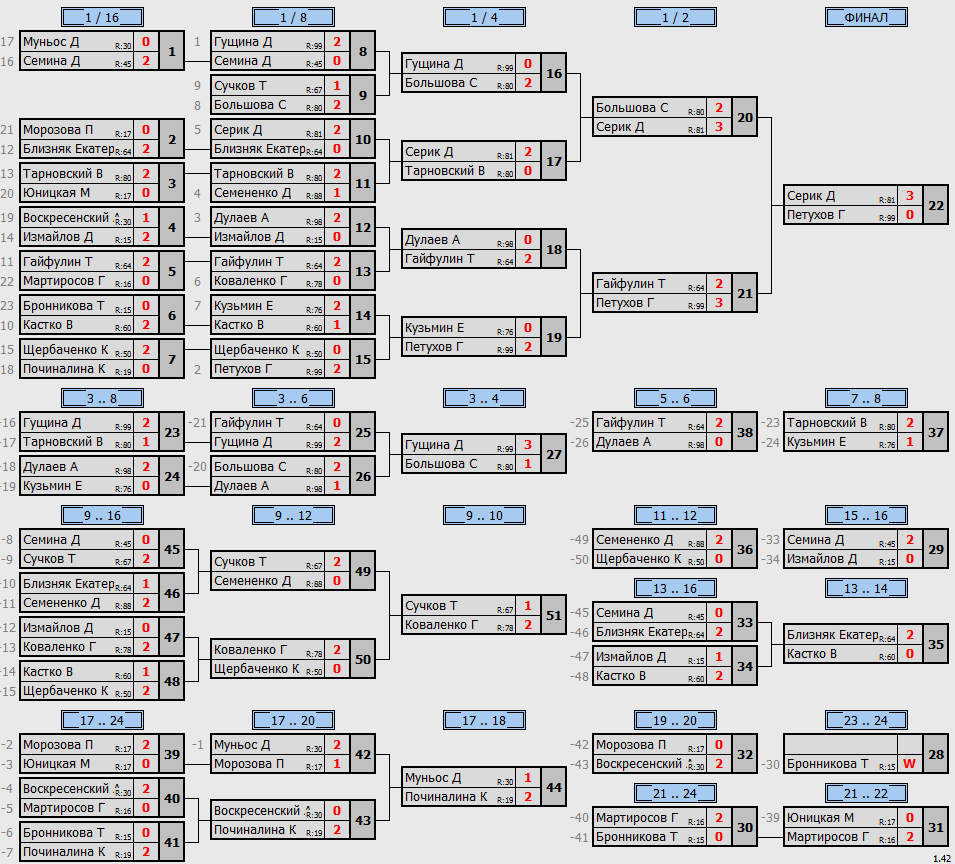Click score 3 for Серик Д in final
The image size is (955, 864).
coord(909,196)
